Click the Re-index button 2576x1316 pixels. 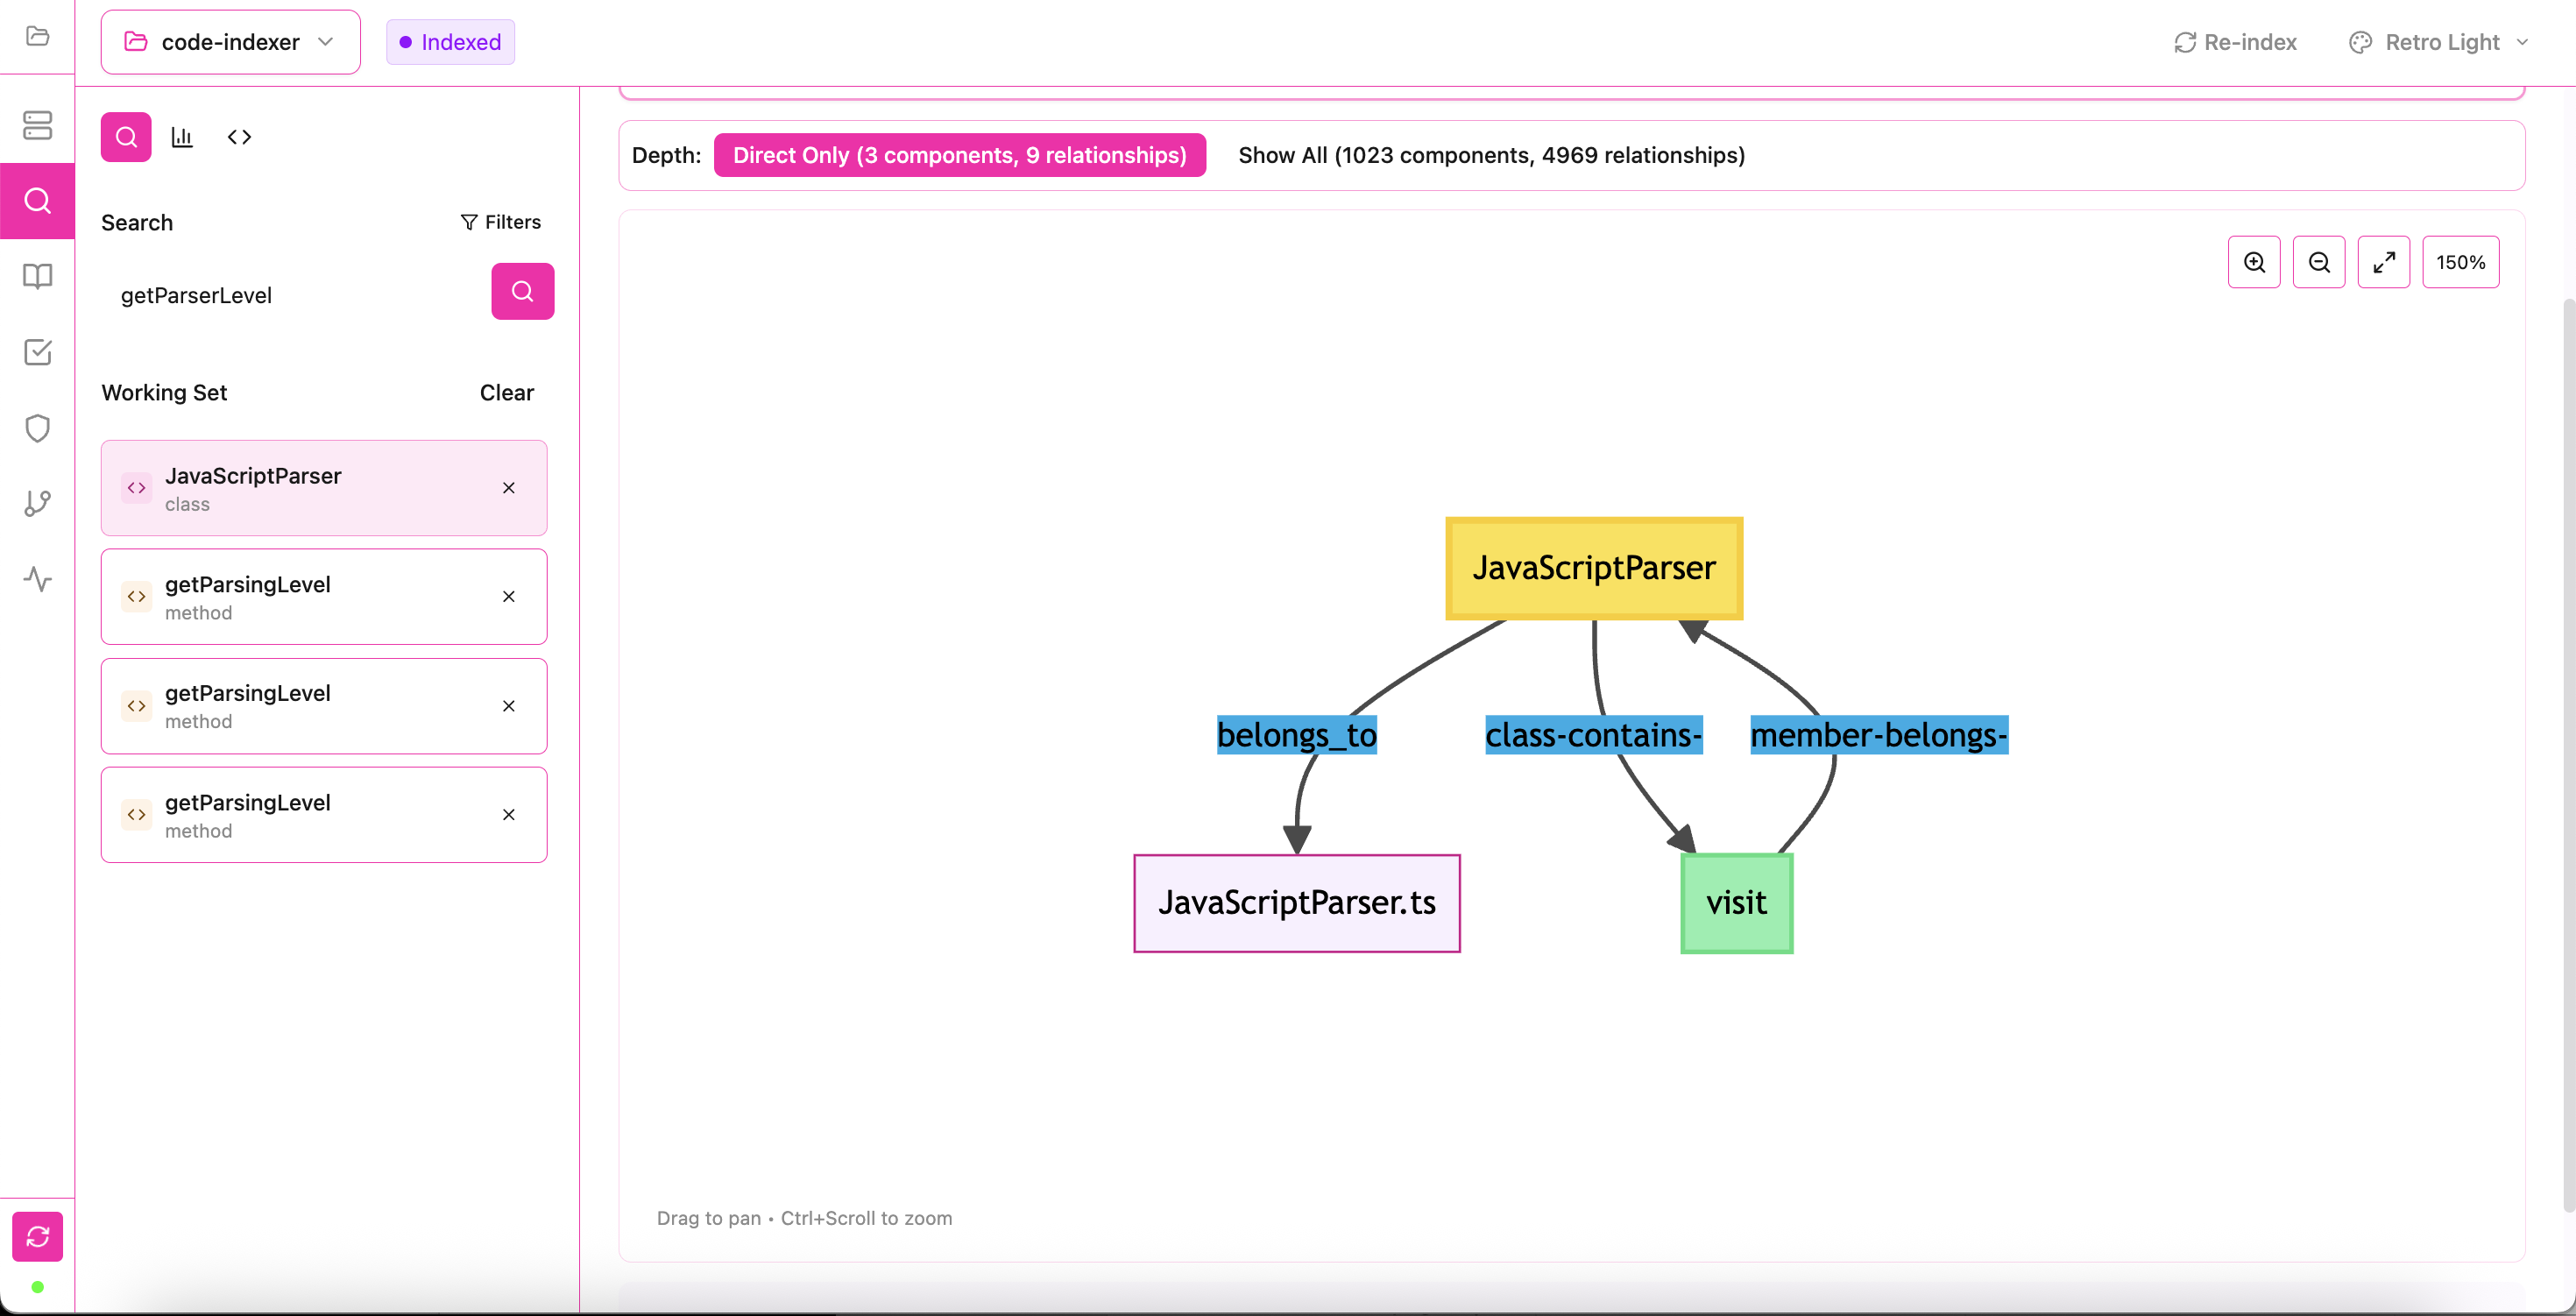pos(2235,42)
